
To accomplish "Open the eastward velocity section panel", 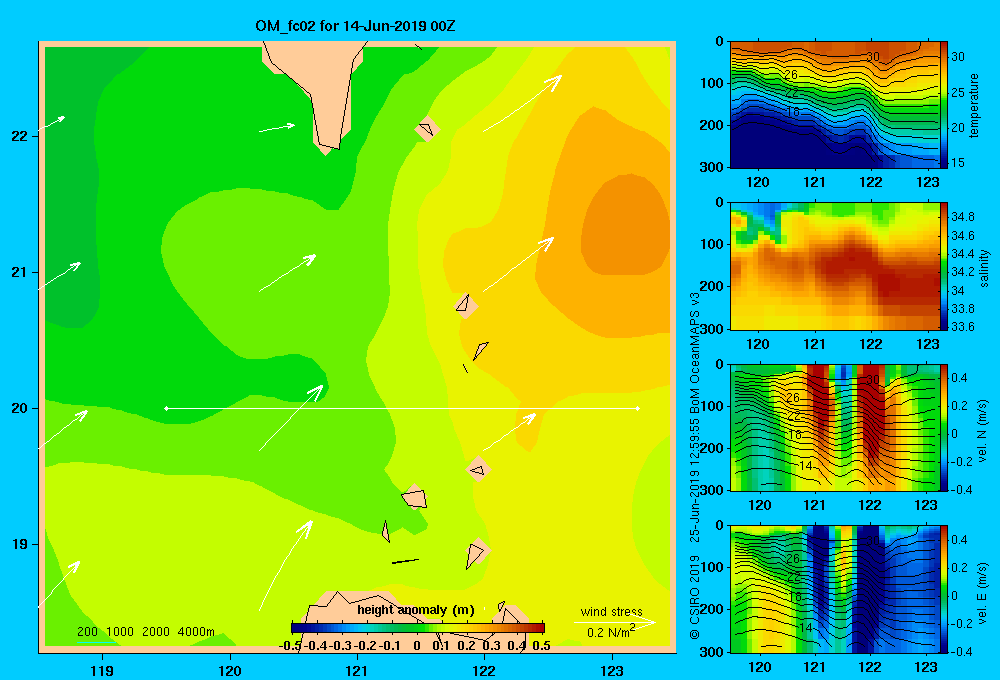I will pos(835,589).
